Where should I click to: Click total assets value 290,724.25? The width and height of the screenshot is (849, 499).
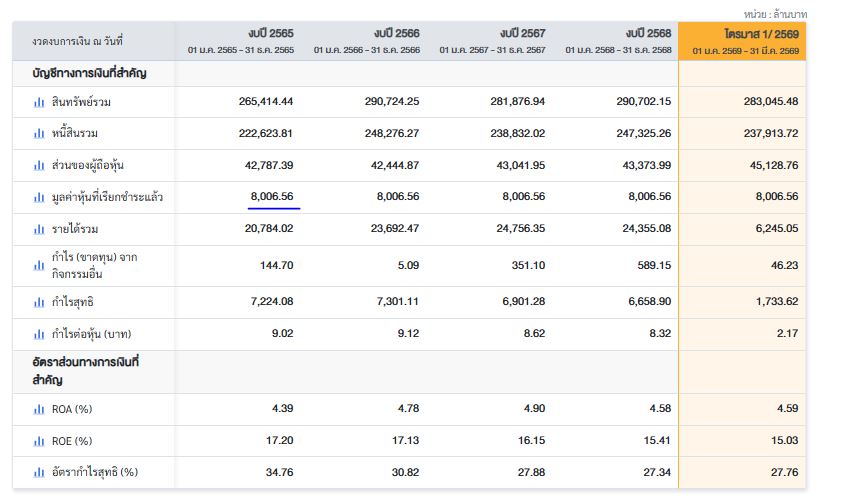pyautogui.click(x=392, y=101)
